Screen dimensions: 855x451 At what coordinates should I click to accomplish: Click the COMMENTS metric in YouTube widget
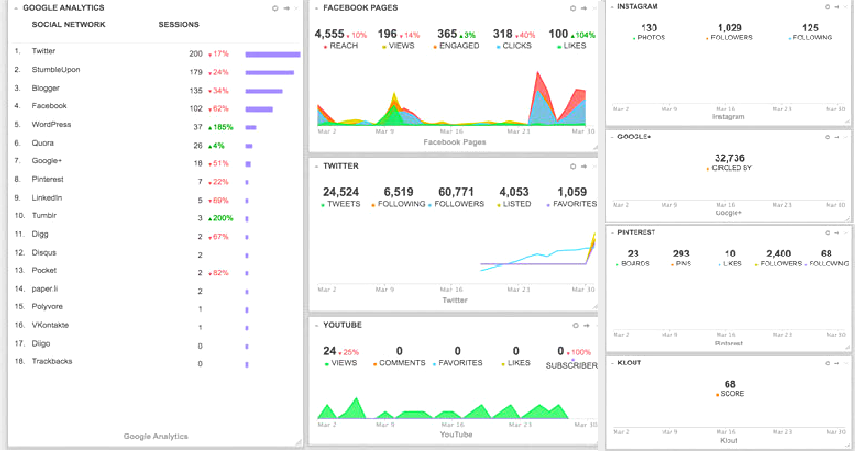(x=399, y=357)
